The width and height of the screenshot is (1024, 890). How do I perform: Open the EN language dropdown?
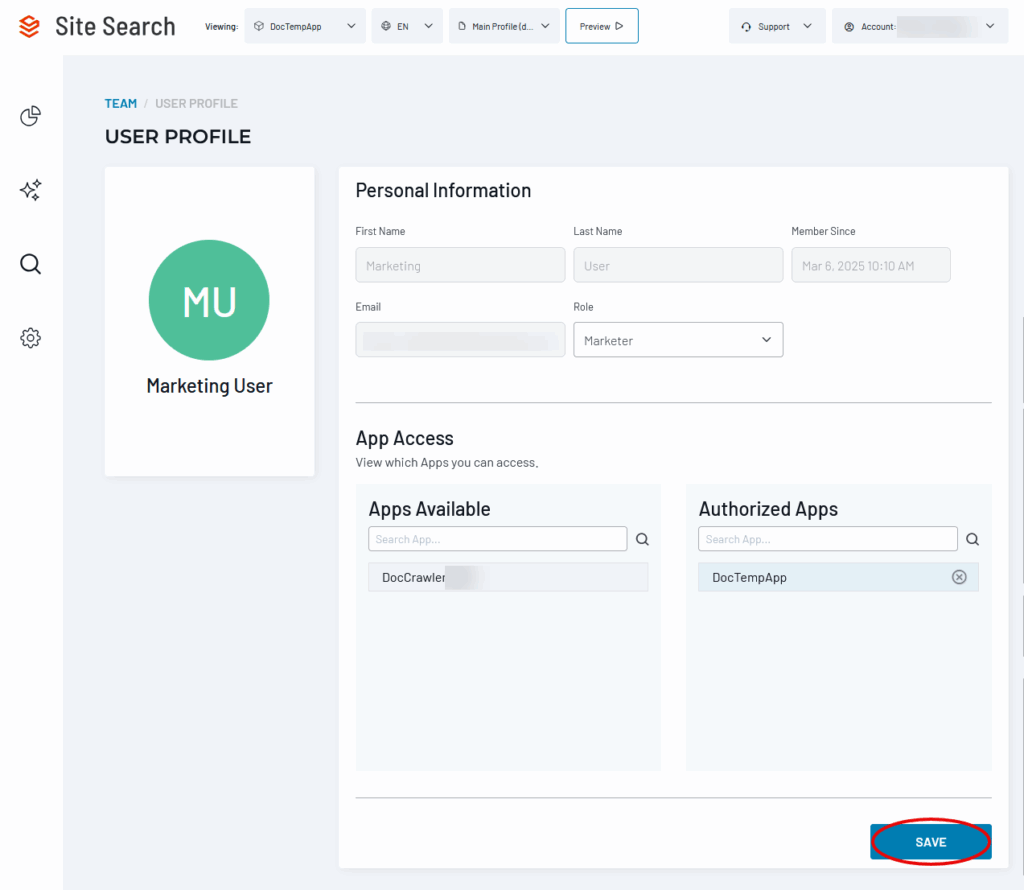point(407,27)
